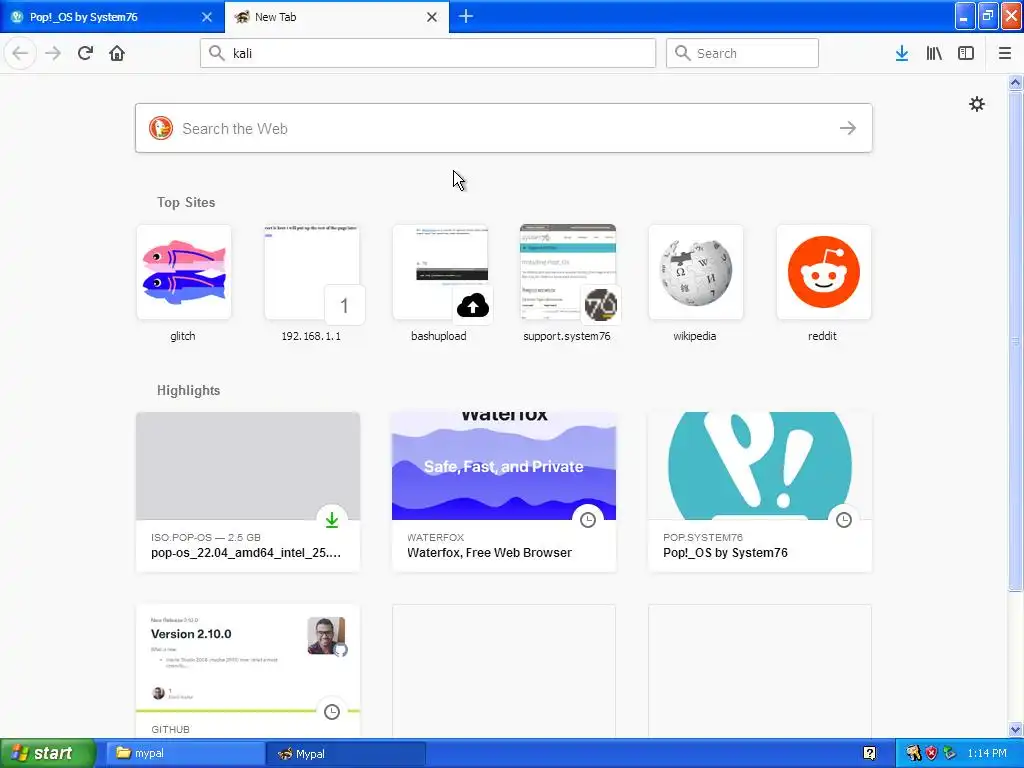The height and width of the screenshot is (768, 1024).
Task: Open the hamburger application menu
Action: point(1005,53)
